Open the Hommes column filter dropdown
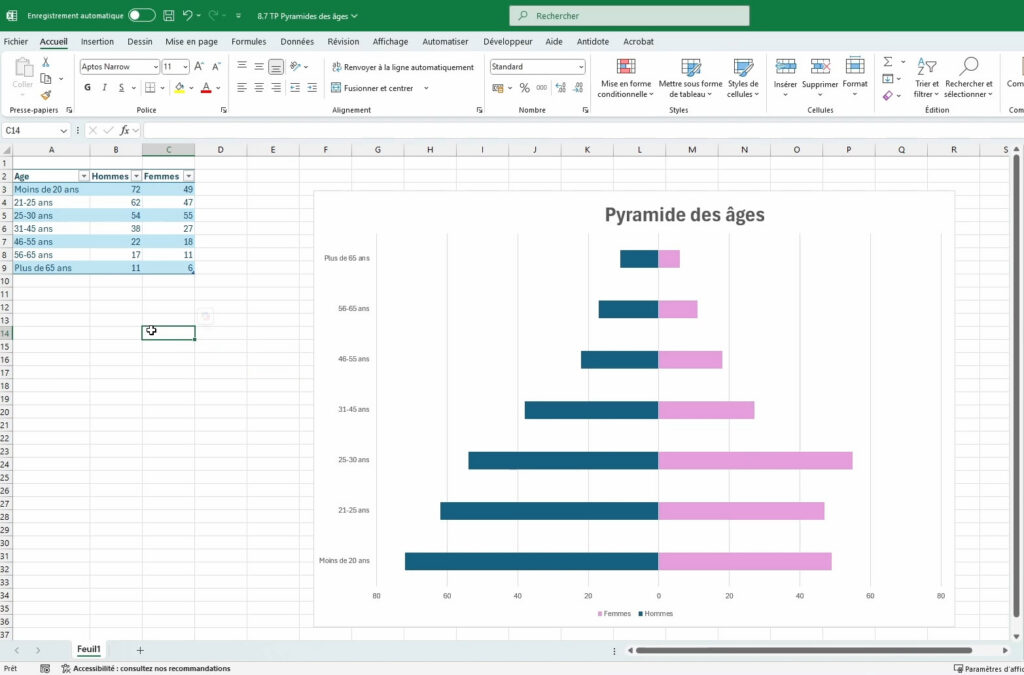This screenshot has width=1024, height=675. pos(136,176)
